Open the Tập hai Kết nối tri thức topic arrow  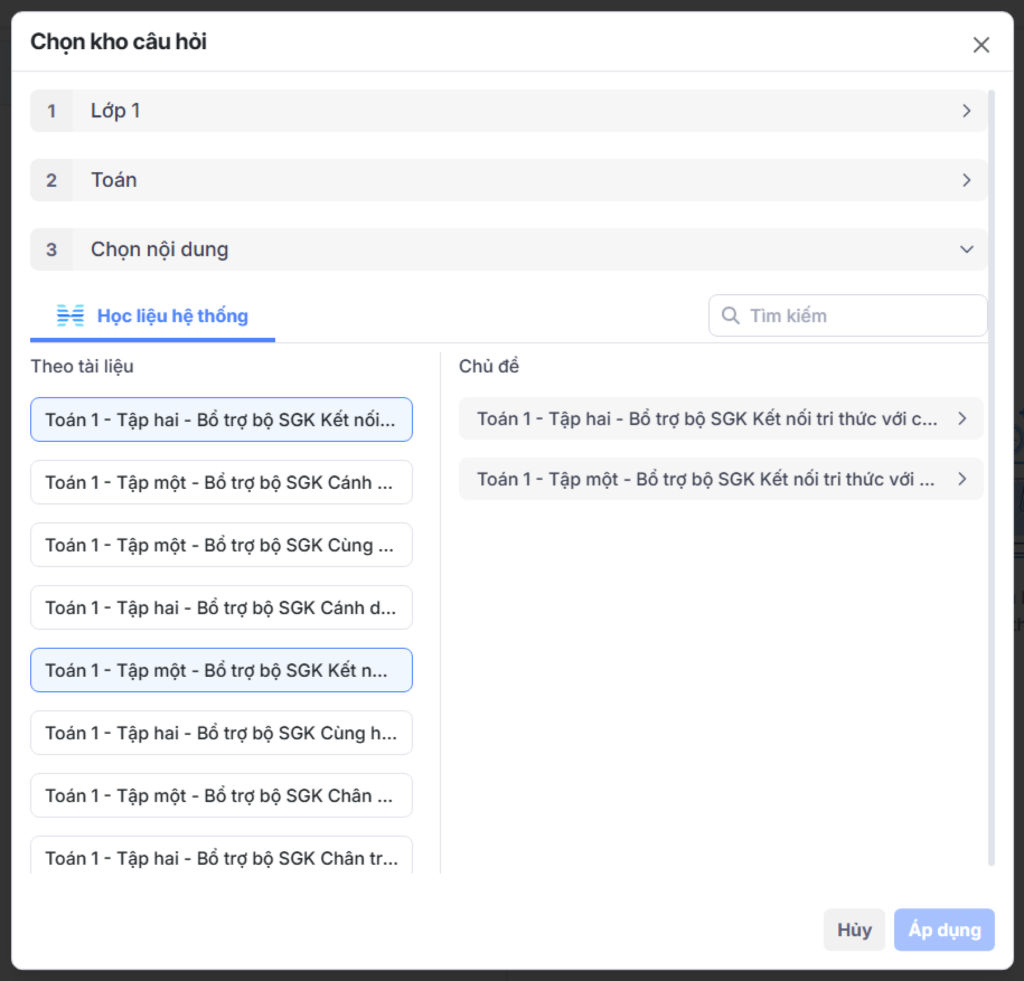click(x=962, y=419)
